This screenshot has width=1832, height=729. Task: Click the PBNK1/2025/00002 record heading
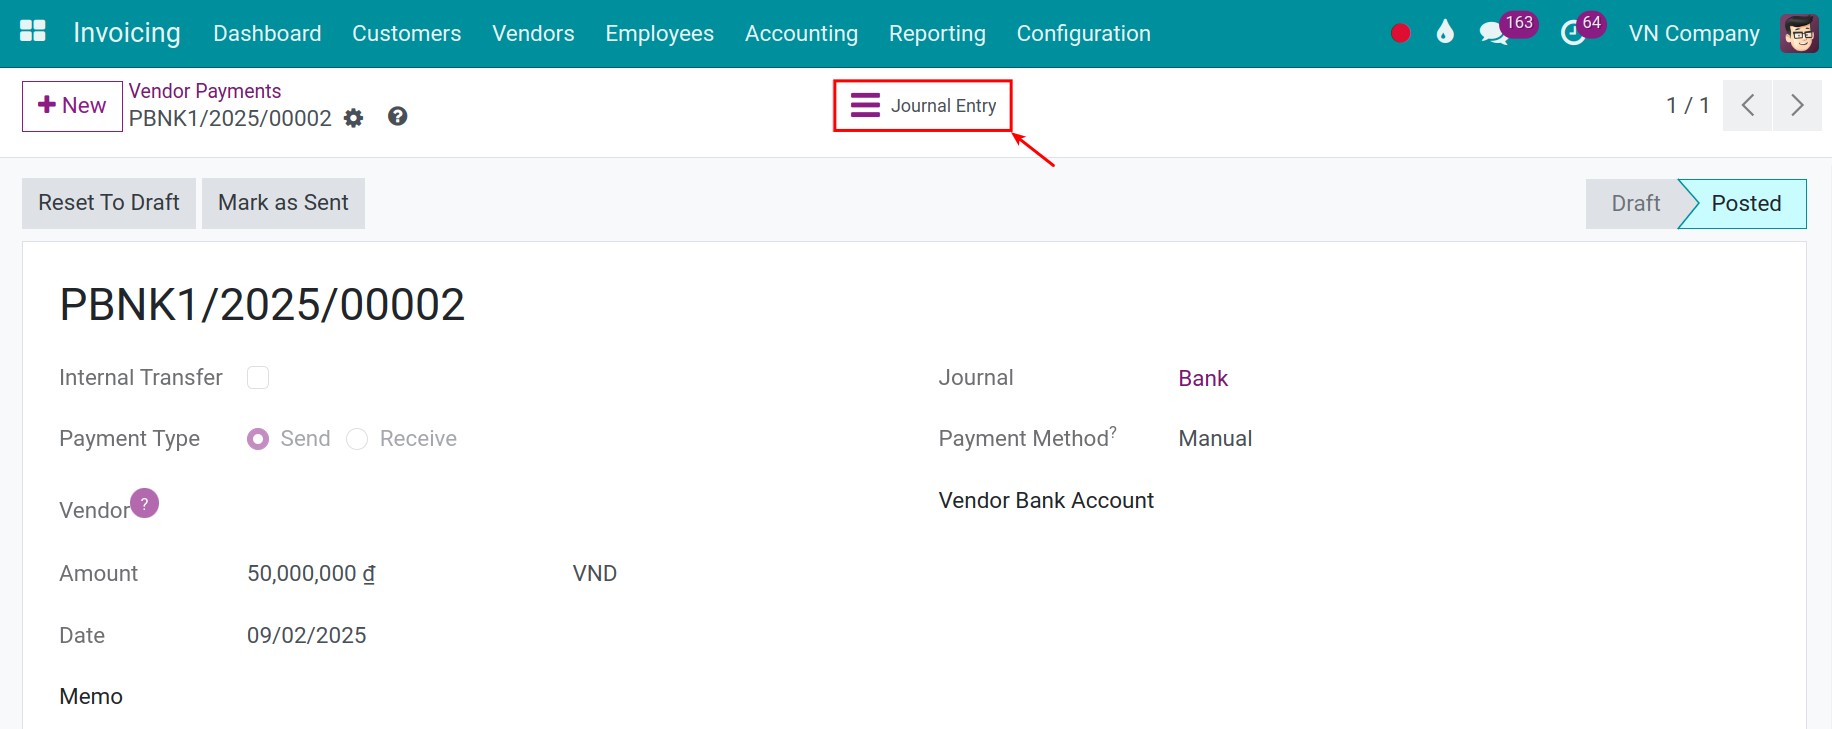pos(262,305)
